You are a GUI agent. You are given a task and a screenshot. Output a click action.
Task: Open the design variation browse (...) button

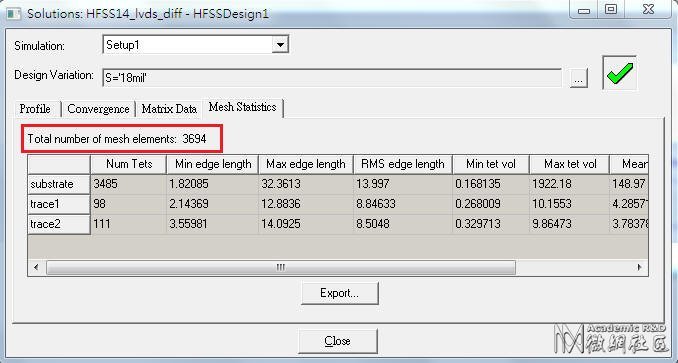coord(579,79)
